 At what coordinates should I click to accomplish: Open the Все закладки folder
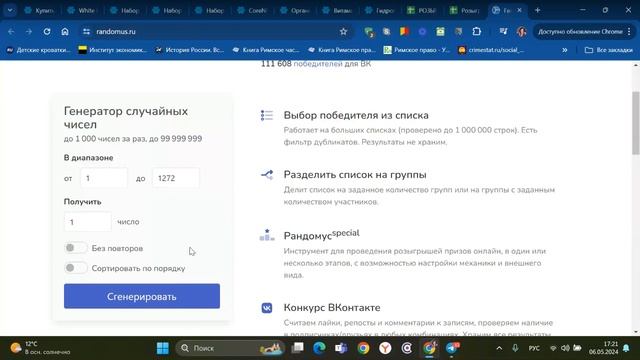(609, 50)
